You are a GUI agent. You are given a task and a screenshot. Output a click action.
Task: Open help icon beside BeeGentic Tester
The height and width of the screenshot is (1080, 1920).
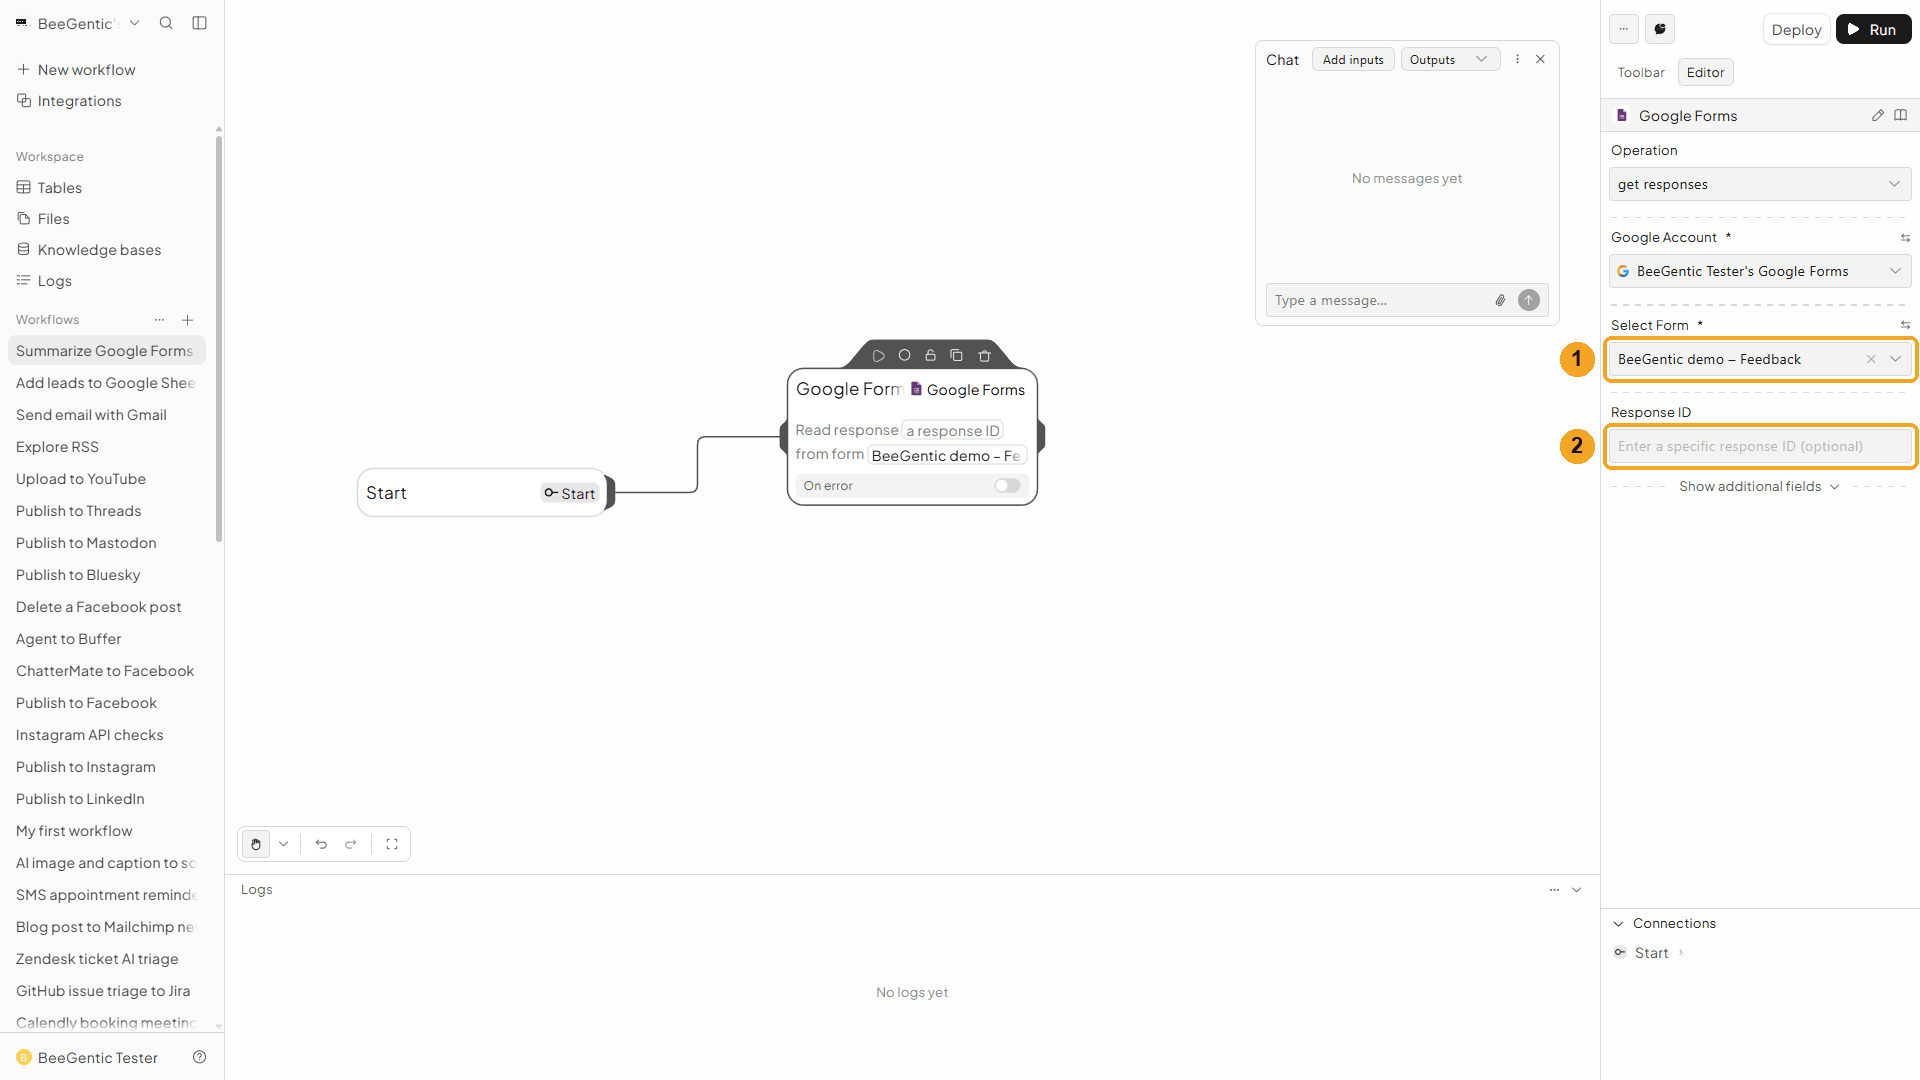pyautogui.click(x=199, y=1057)
